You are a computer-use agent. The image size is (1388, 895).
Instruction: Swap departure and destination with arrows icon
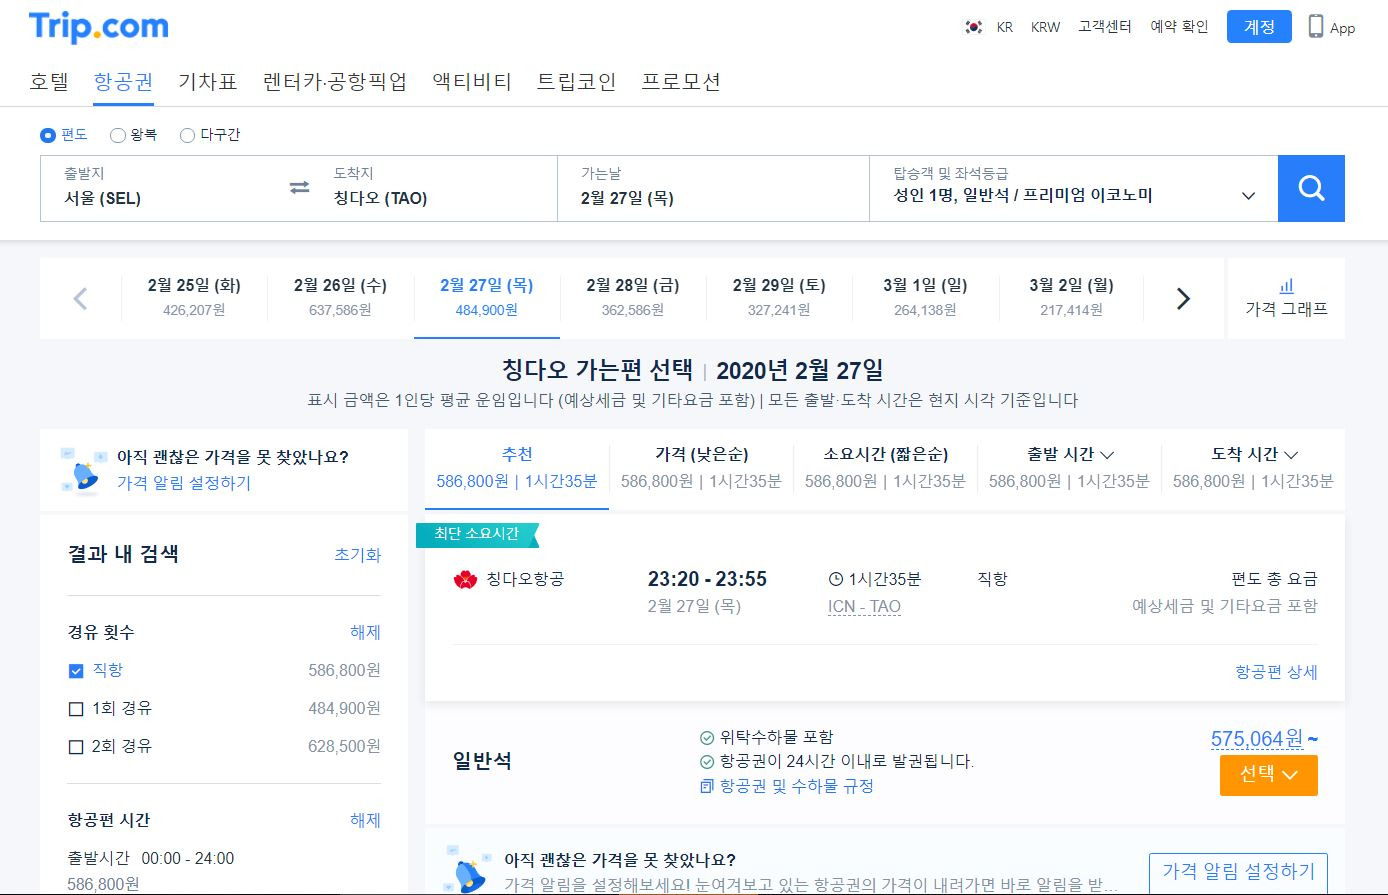click(299, 187)
